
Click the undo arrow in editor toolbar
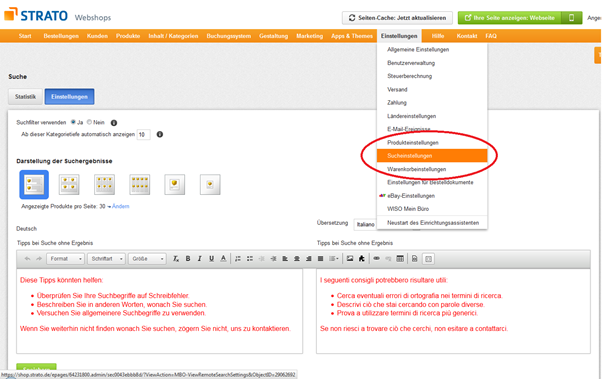(27, 259)
